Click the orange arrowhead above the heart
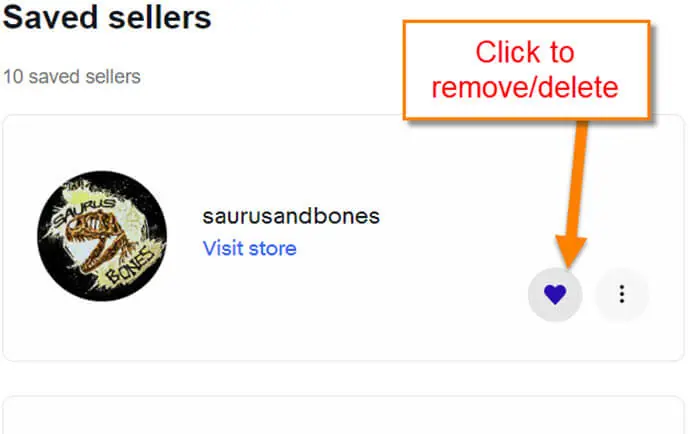700x434 pixels. 570,252
